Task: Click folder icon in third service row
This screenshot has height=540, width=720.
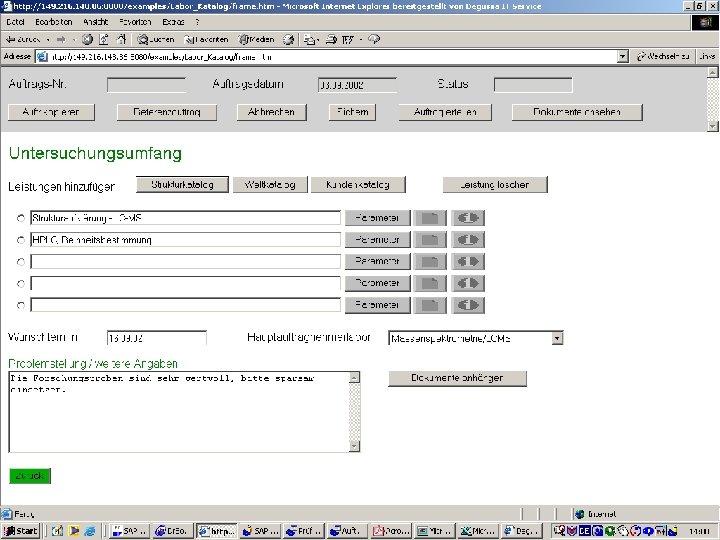Action: (430, 261)
